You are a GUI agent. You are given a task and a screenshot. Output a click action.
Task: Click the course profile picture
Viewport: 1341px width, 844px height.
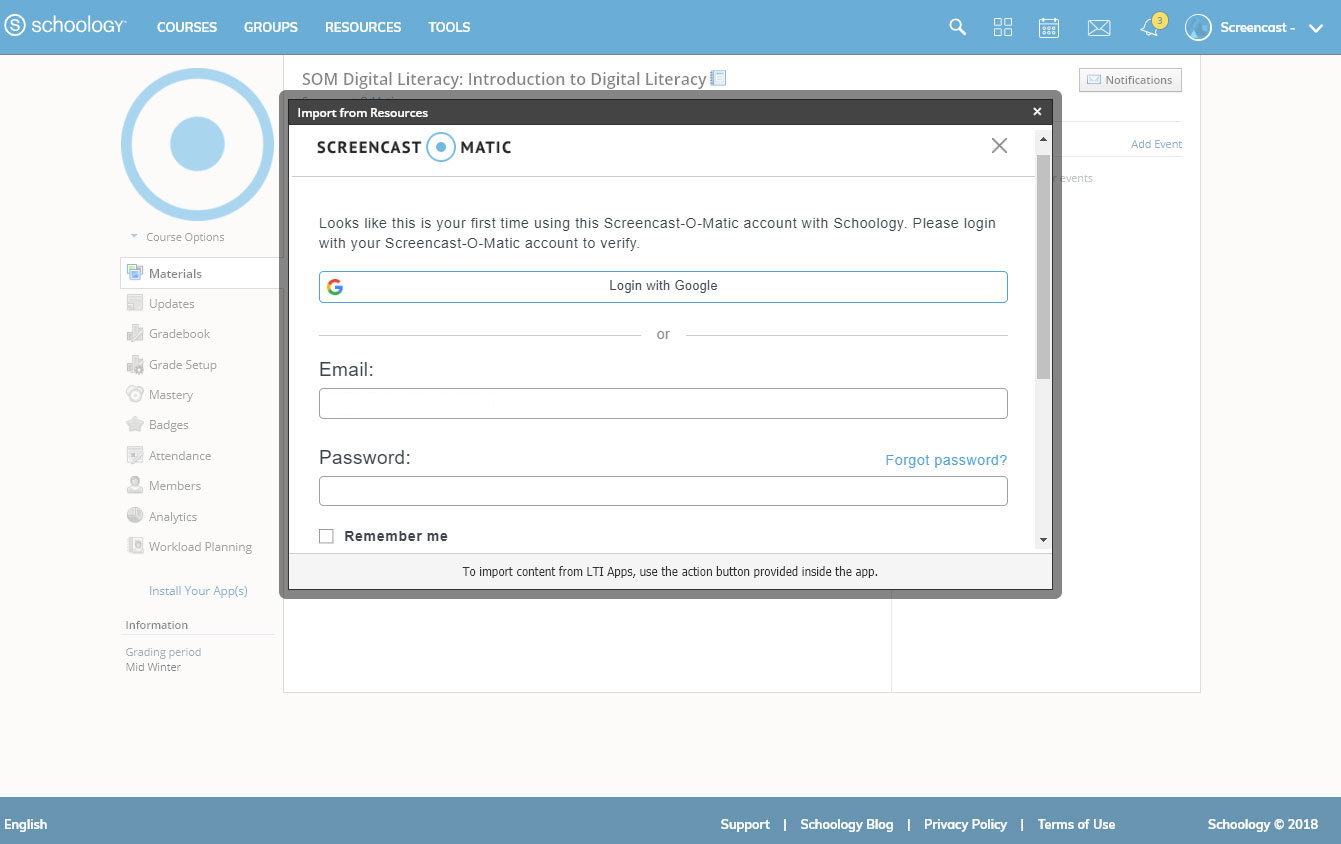(197, 144)
